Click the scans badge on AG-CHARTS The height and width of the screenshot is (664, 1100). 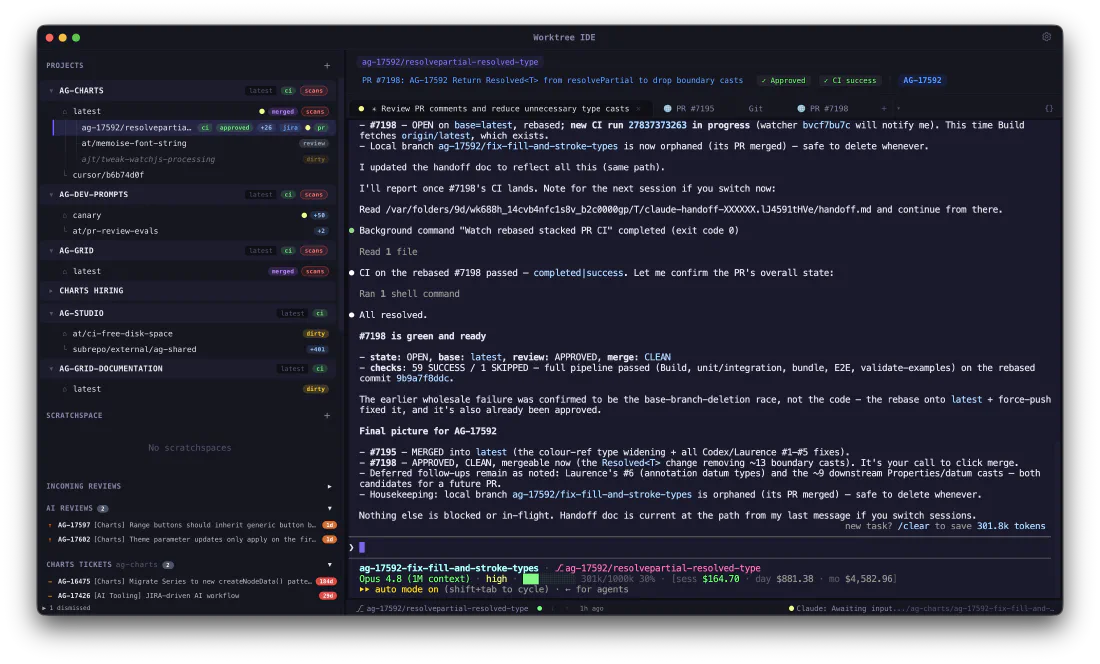tap(314, 90)
